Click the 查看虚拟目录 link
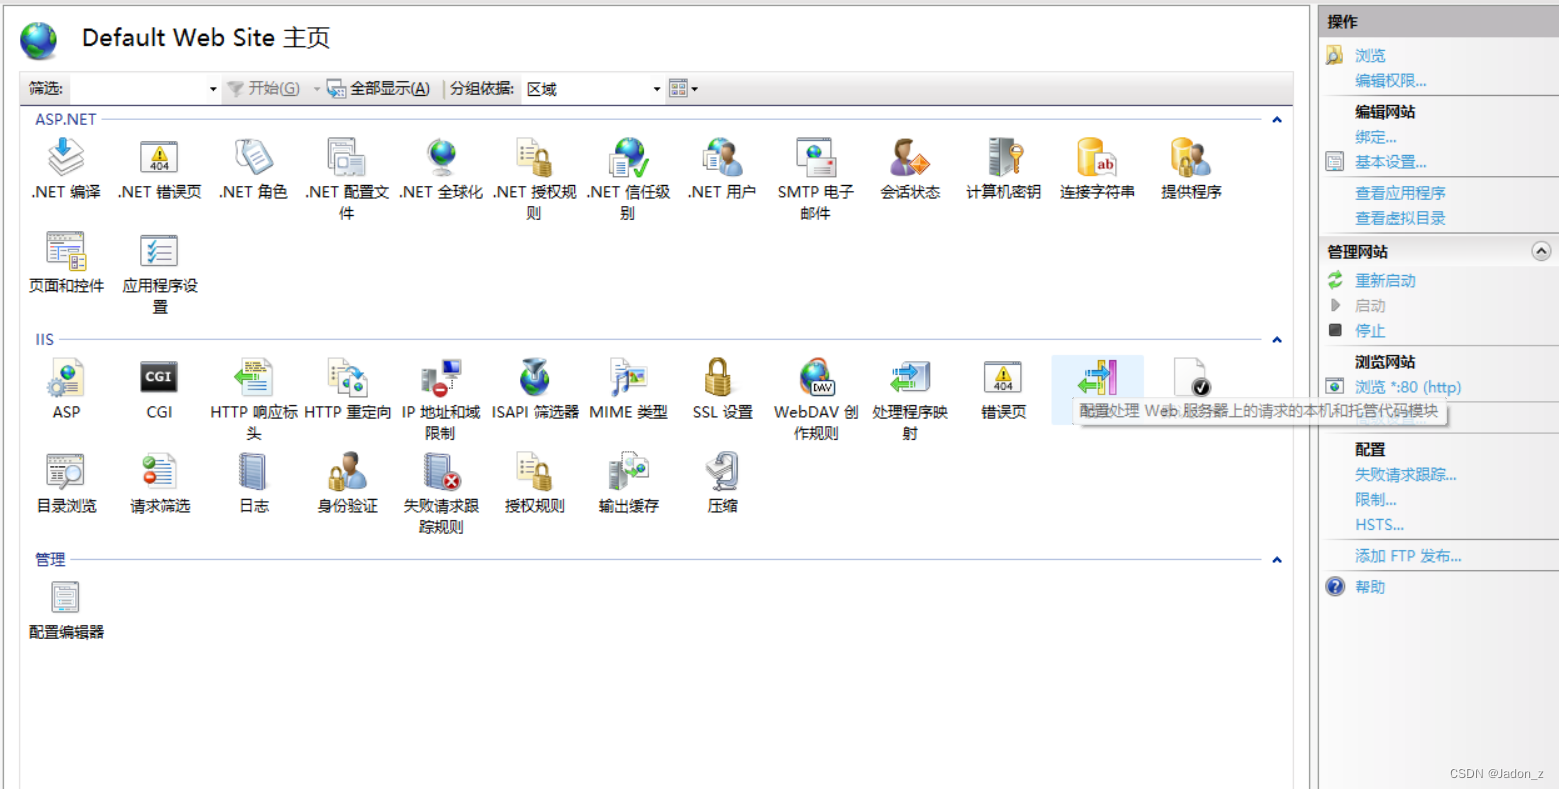 (1400, 218)
